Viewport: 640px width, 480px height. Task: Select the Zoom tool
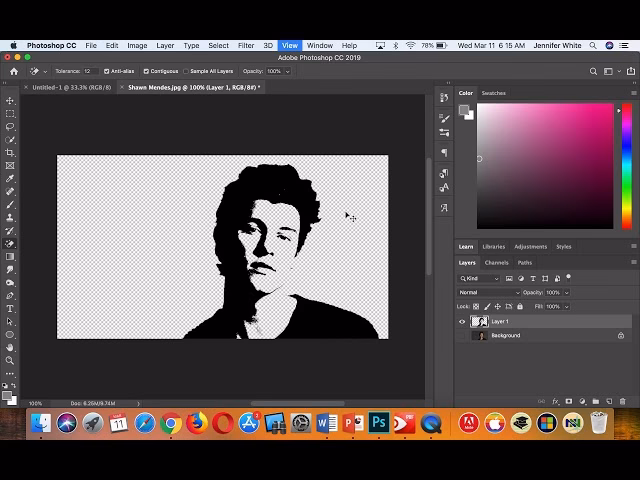click(10, 360)
